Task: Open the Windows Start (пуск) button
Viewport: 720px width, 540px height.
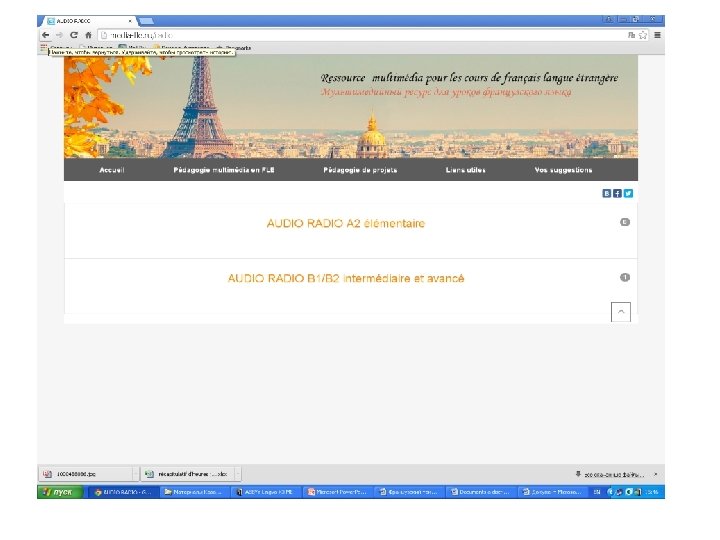Action: (x=61, y=492)
